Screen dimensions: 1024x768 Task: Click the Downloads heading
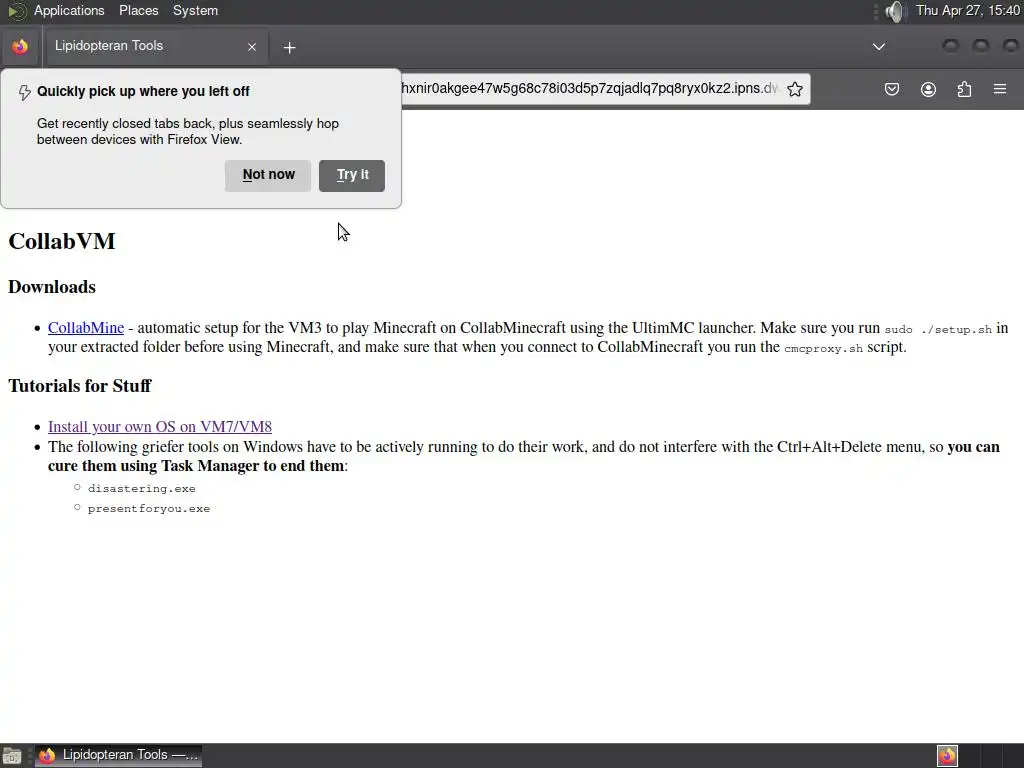(x=52, y=287)
